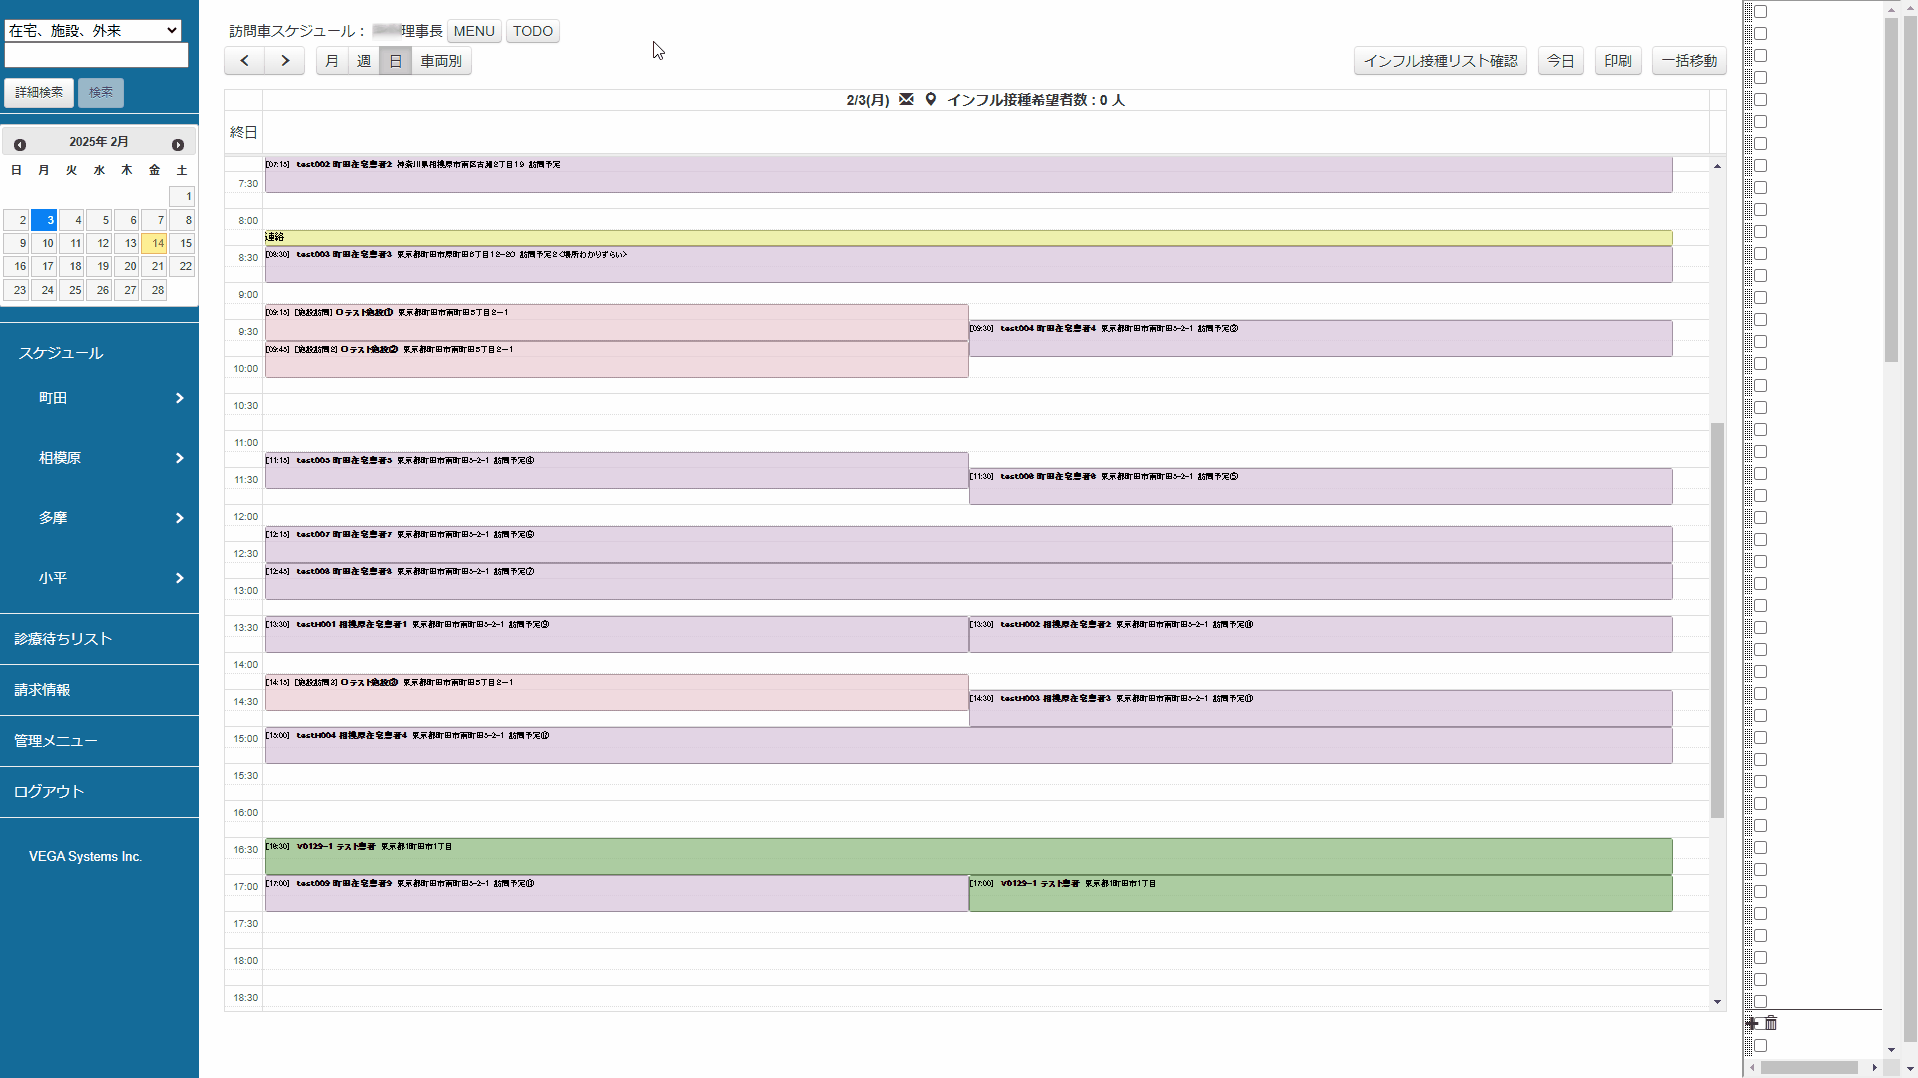Switch to 月 month view
This screenshot has height=1078, width=1918.
point(332,61)
